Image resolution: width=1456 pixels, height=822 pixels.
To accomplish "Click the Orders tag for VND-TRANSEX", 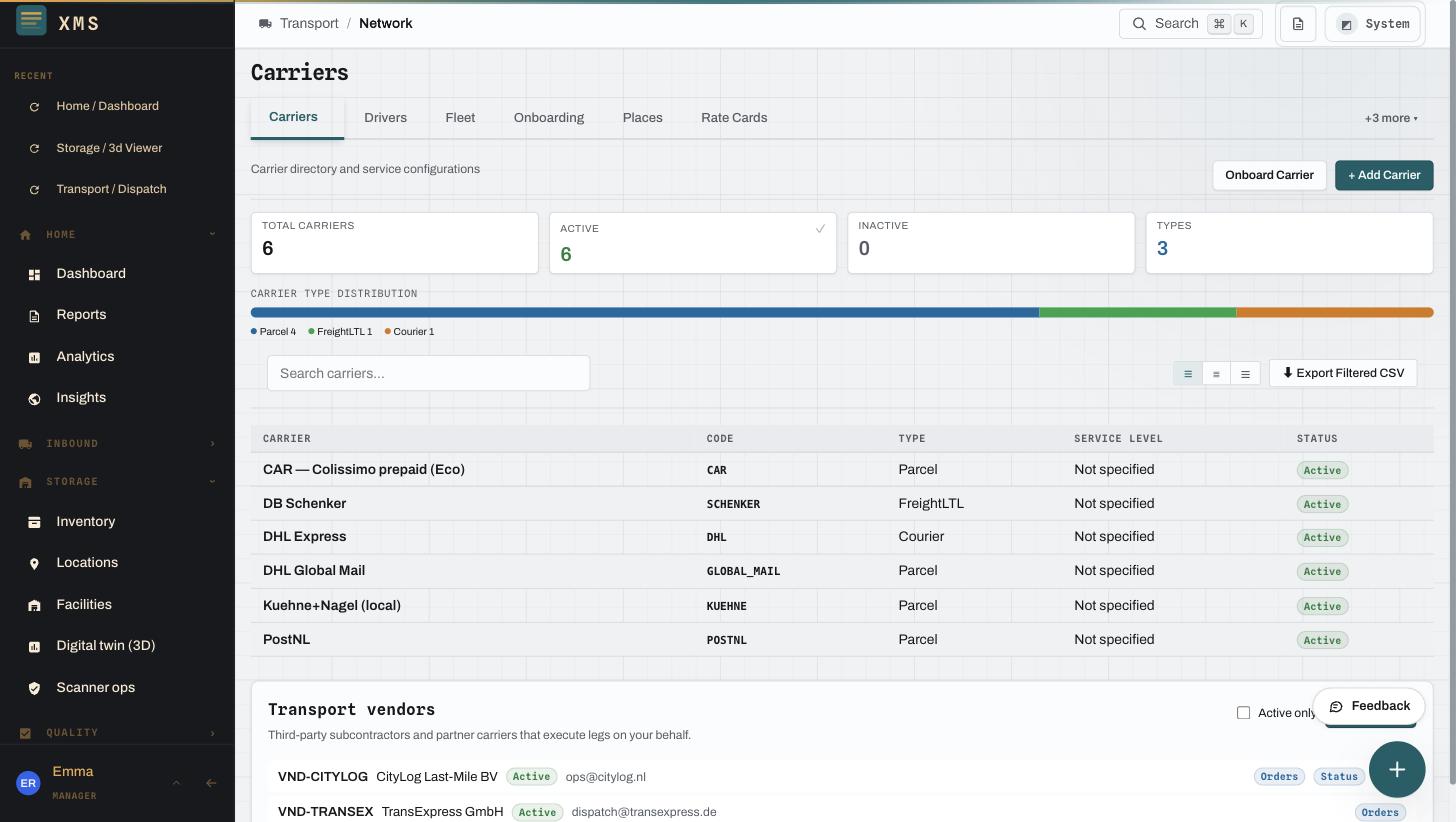I will pos(1380,812).
